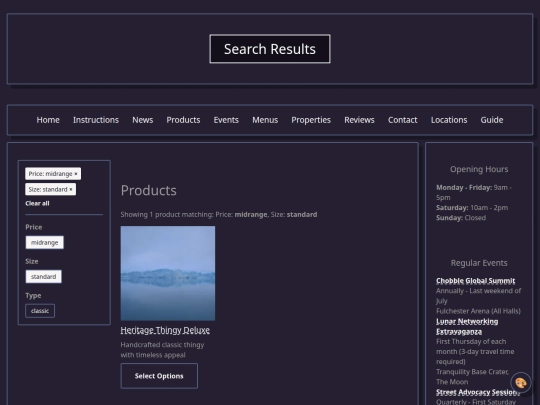540x405 pixels.
Task: Click the Regular Events sidebar heading
Action: point(479,263)
